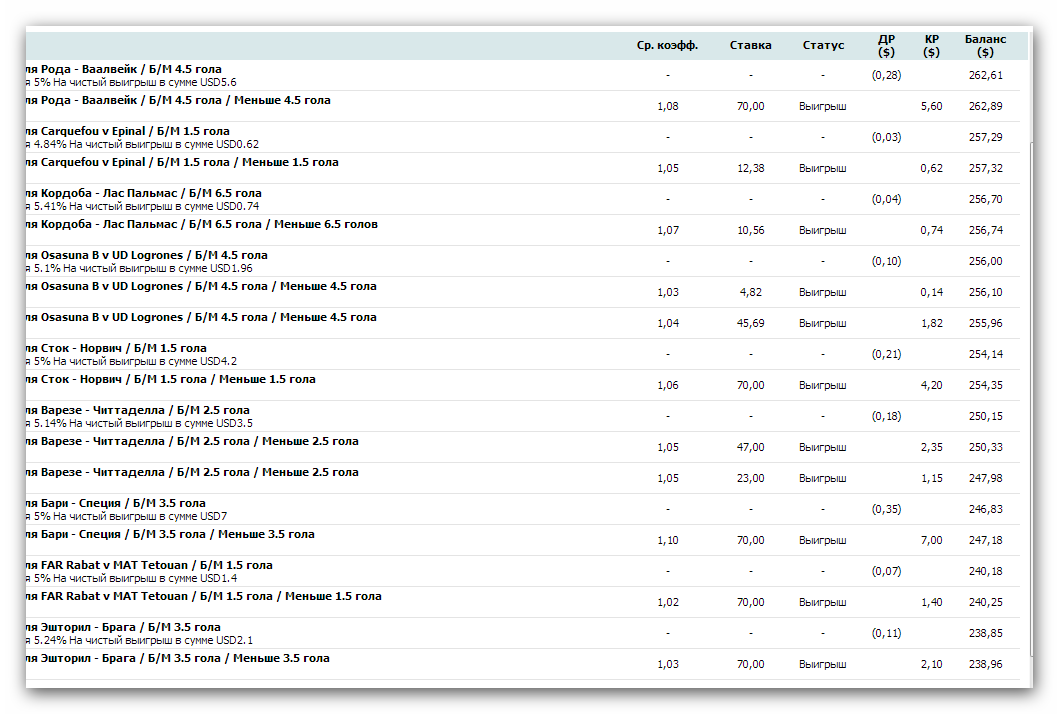Click the average odds value 1,07
The height and width of the screenshot is (714, 1059).
pyautogui.click(x=667, y=230)
